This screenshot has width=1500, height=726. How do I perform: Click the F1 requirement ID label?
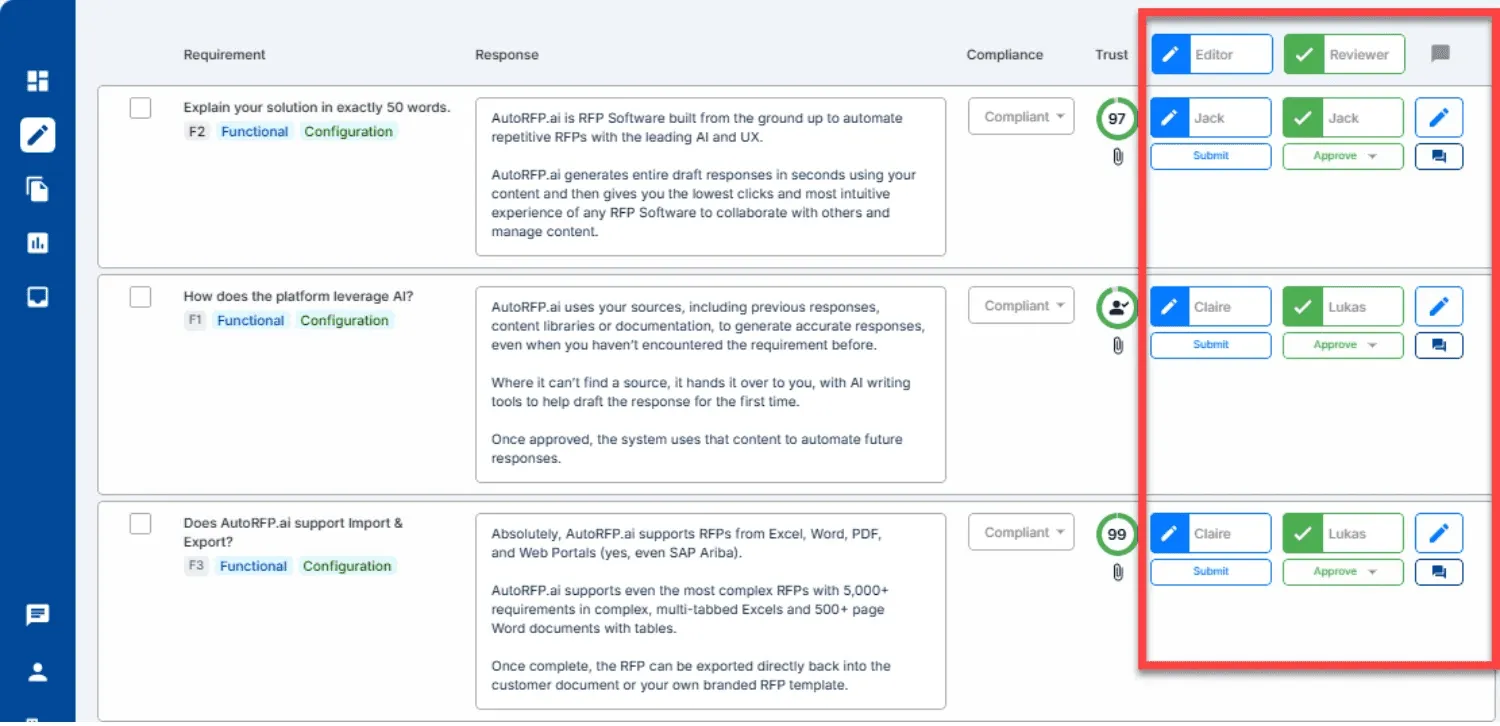[195, 321]
